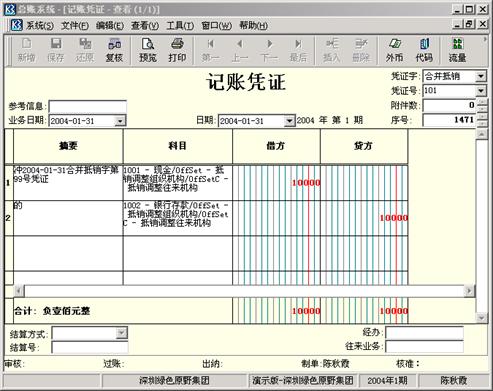Click row 1 debit amount 10000
Viewport: 493px width, 391px height.
pyautogui.click(x=306, y=183)
